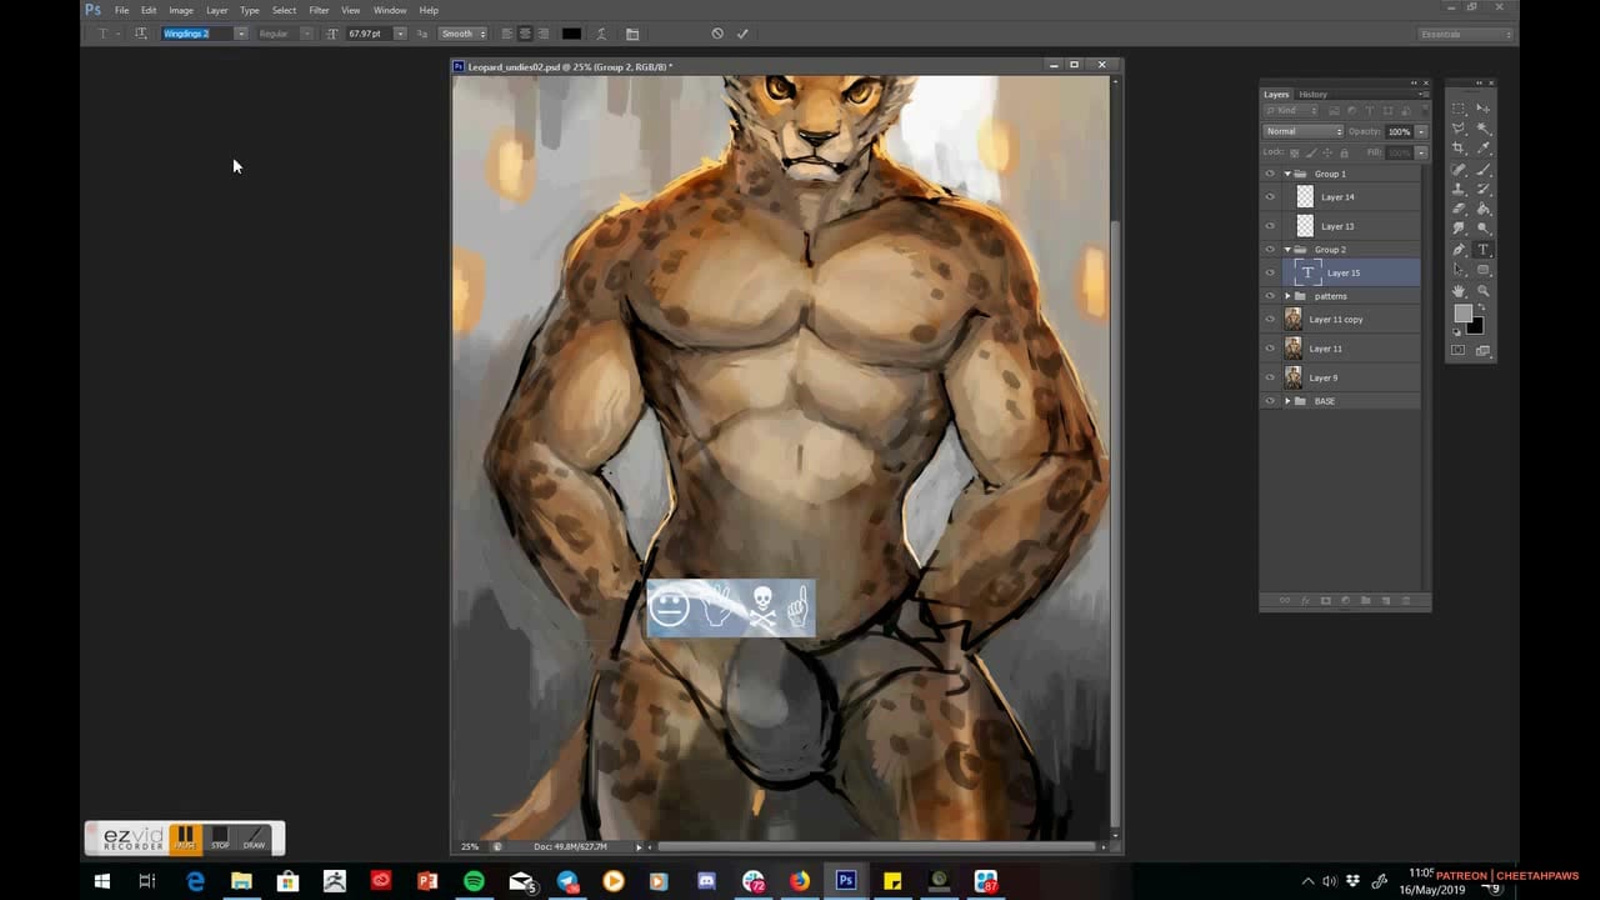Create a new group in Layers panel
Viewport: 1600px width, 900px height.
(x=1365, y=601)
